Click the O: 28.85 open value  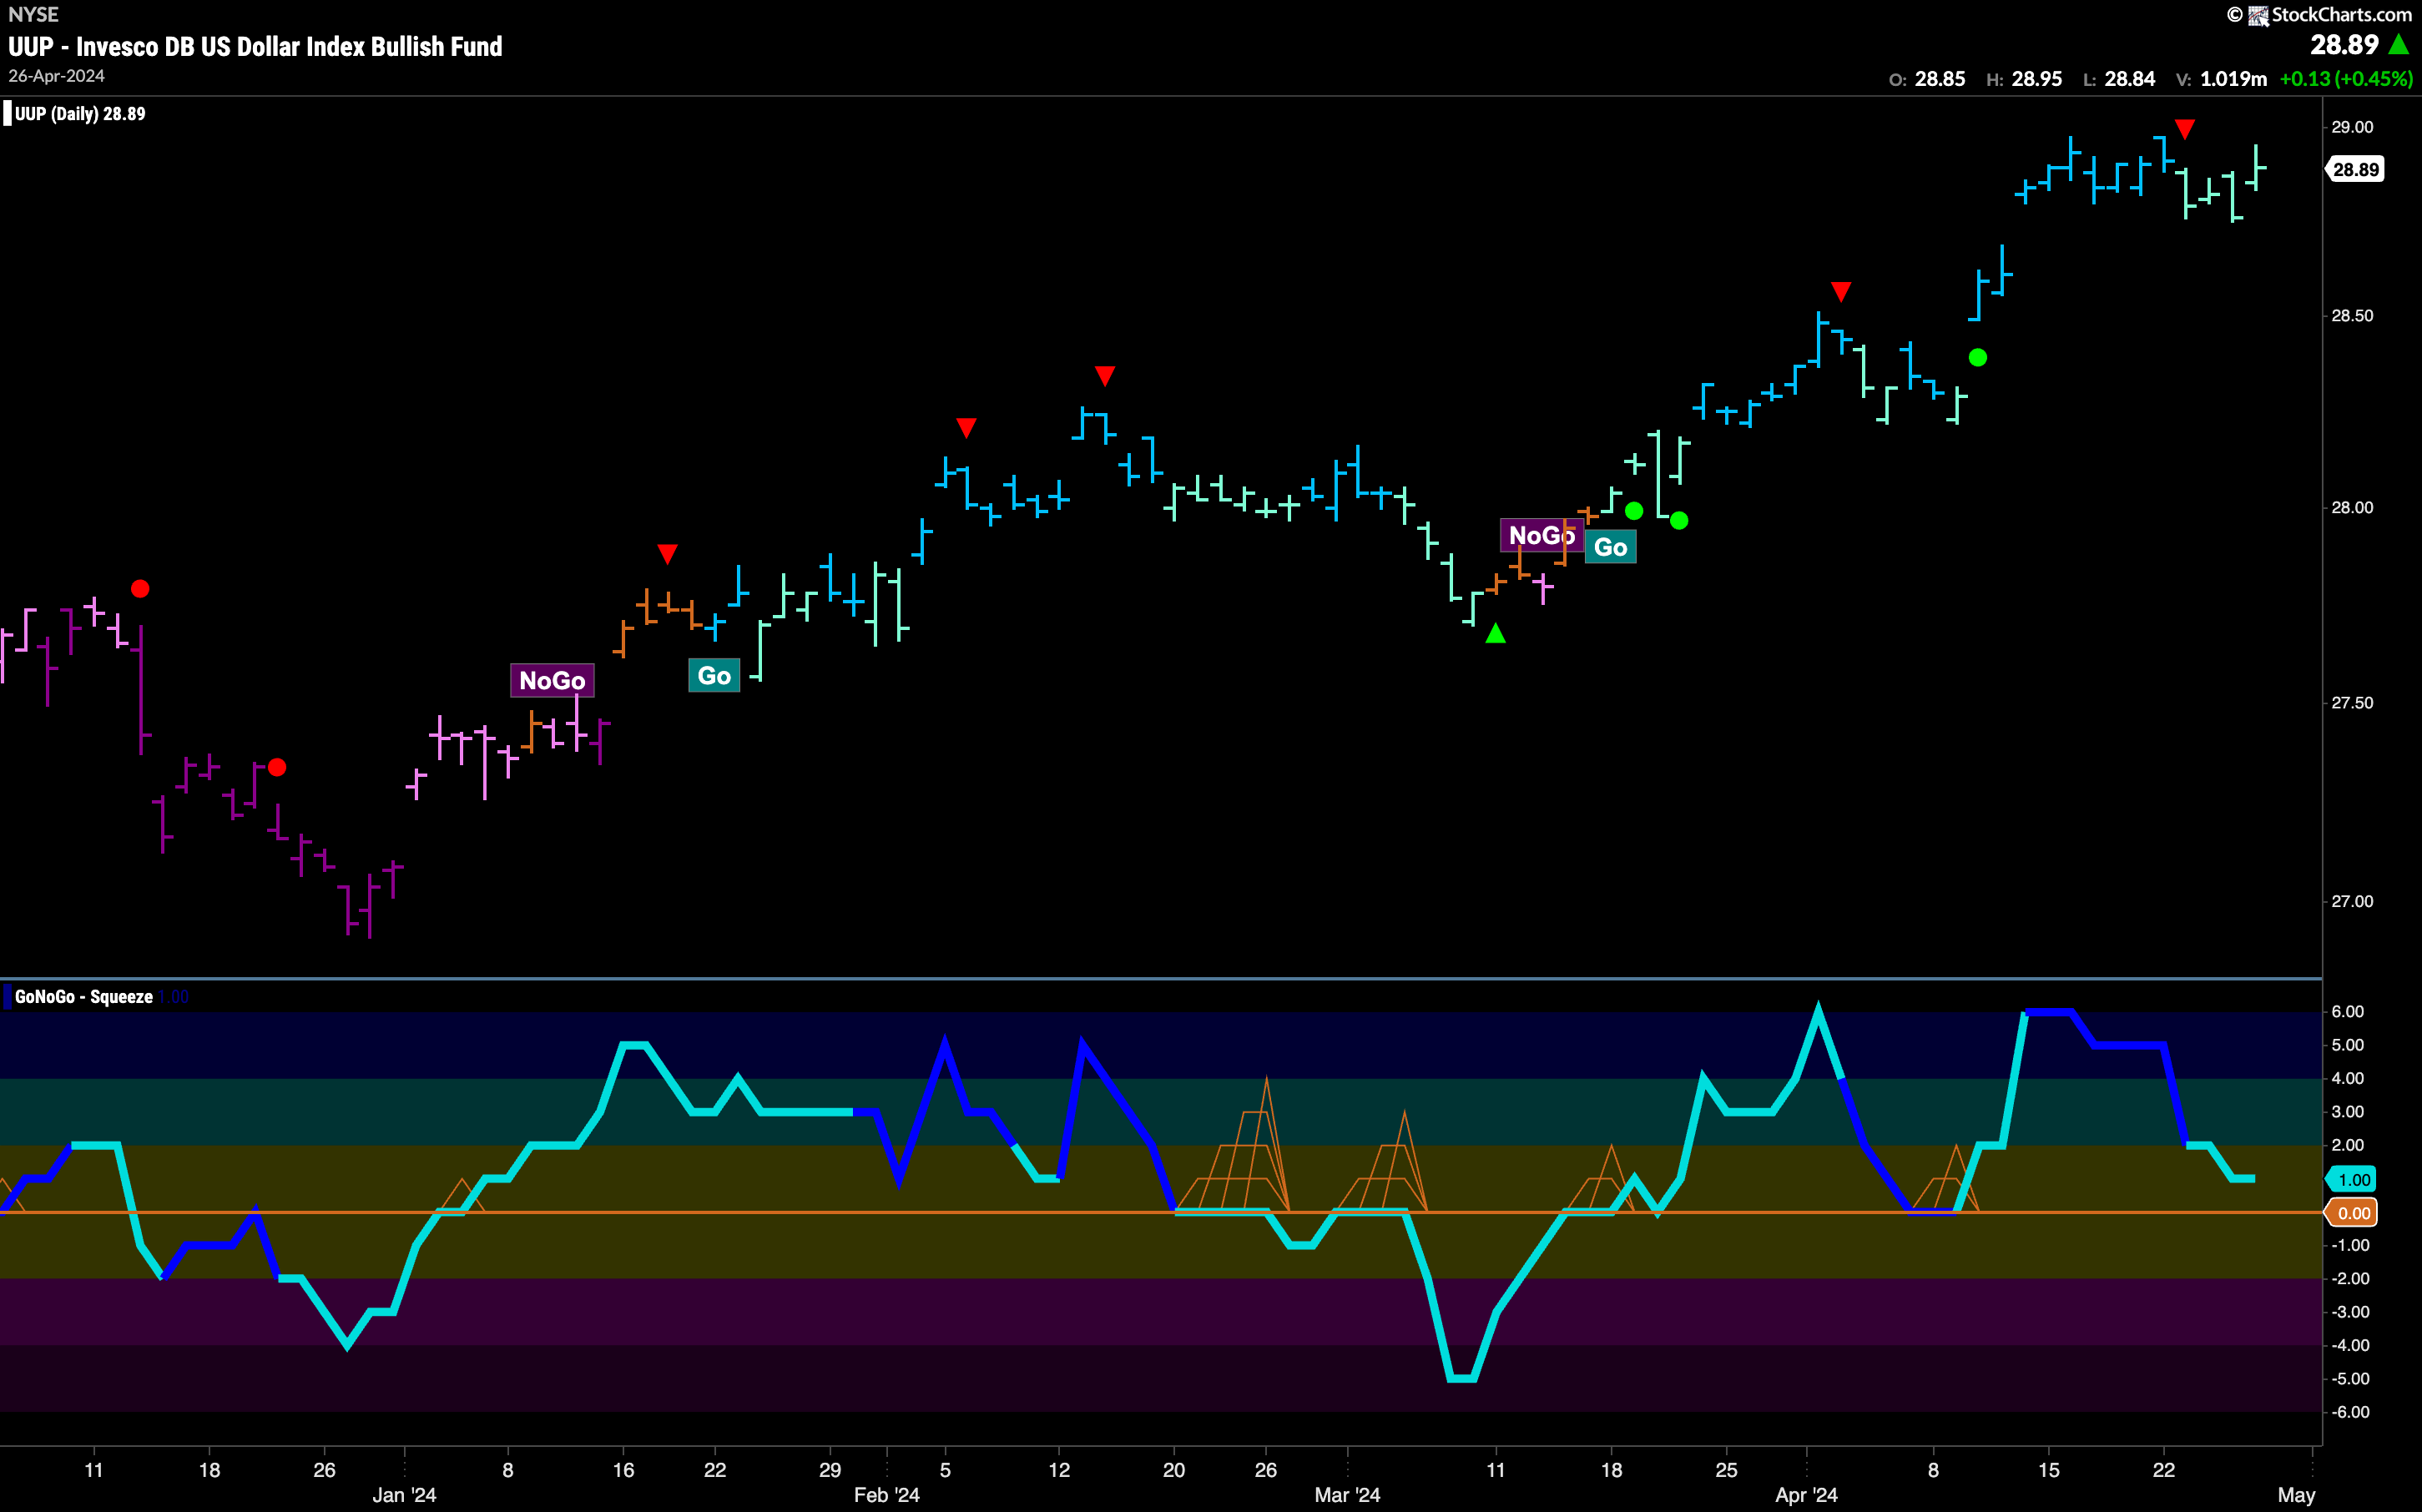pos(1927,79)
